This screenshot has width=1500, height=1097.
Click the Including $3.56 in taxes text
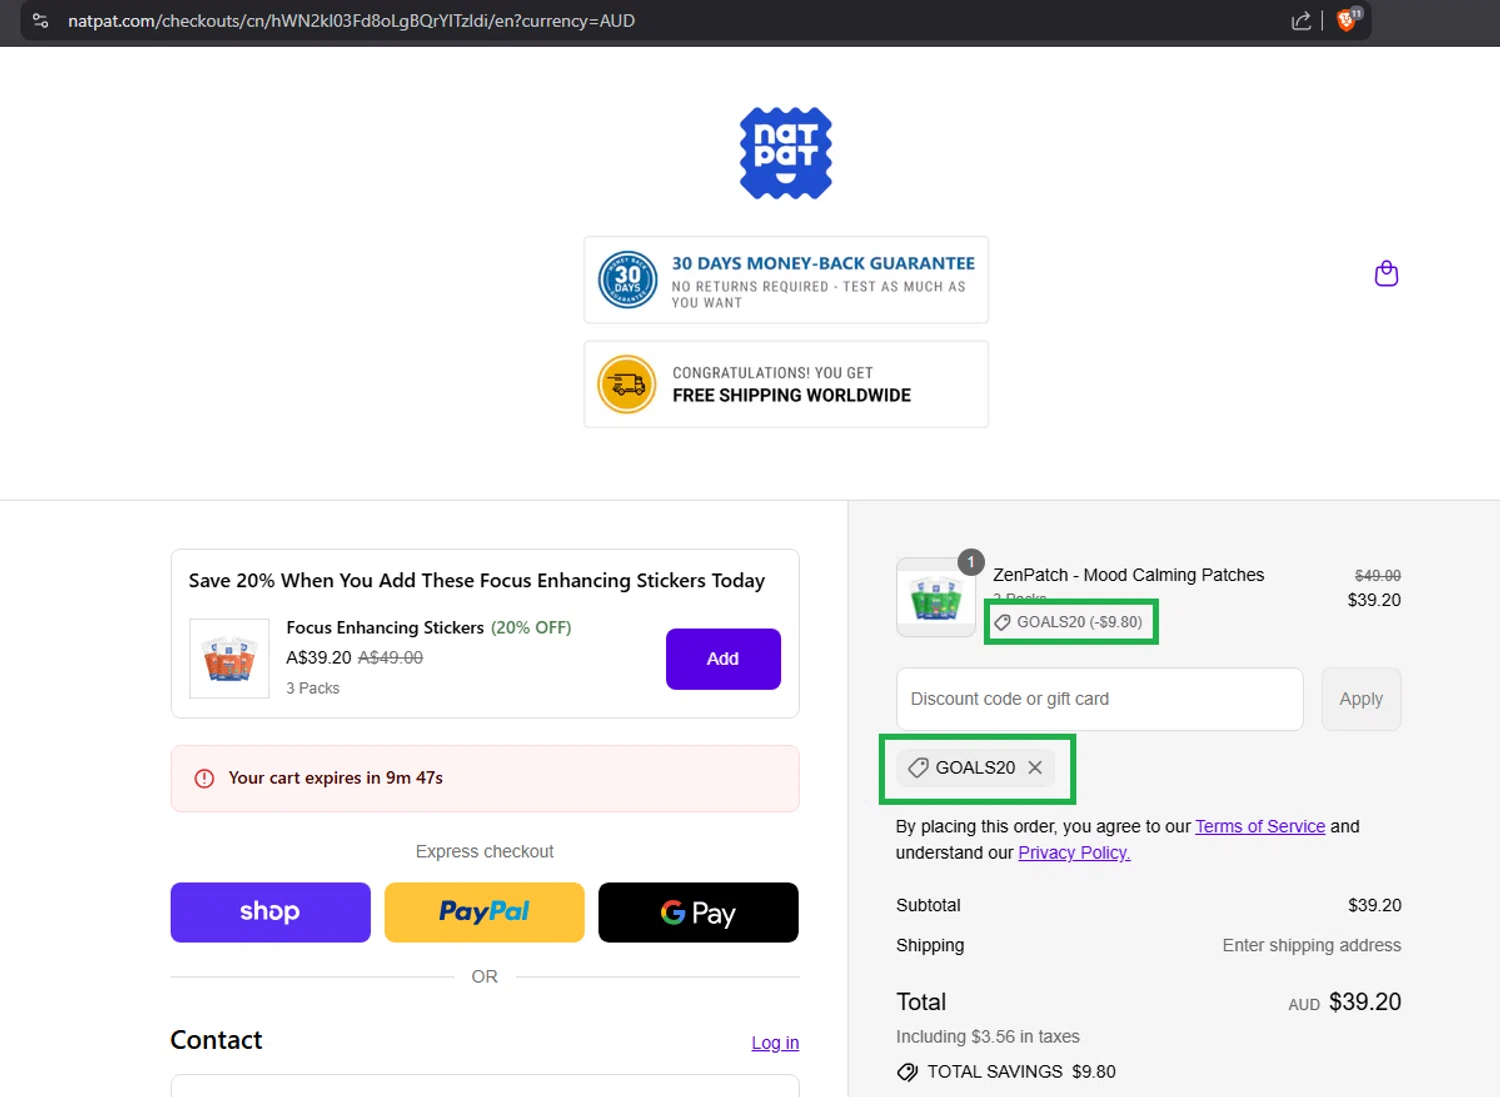coord(988,1037)
